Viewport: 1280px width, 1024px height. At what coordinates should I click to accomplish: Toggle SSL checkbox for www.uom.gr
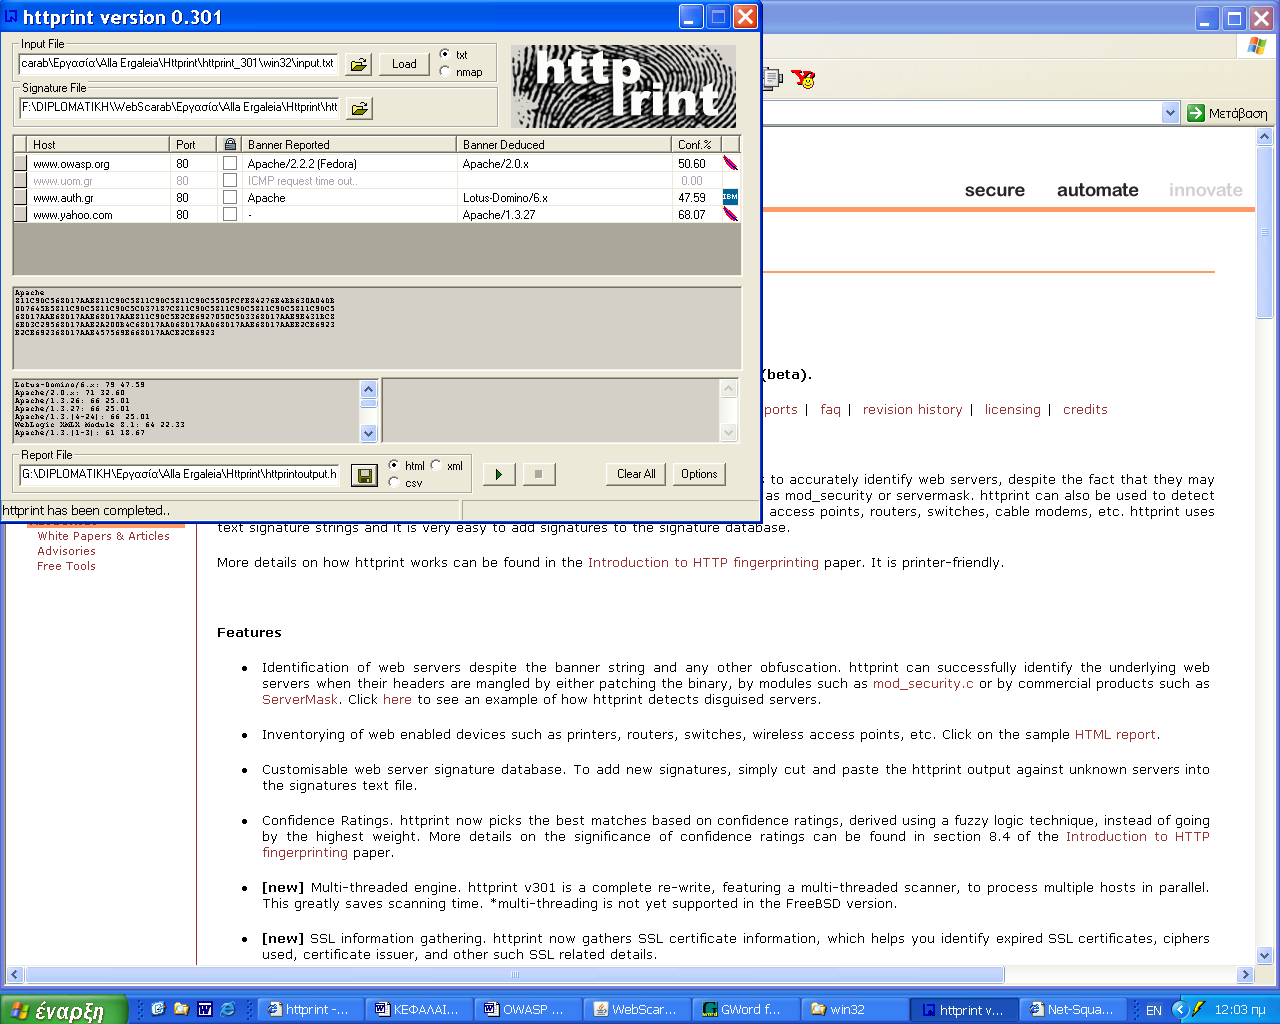230,180
